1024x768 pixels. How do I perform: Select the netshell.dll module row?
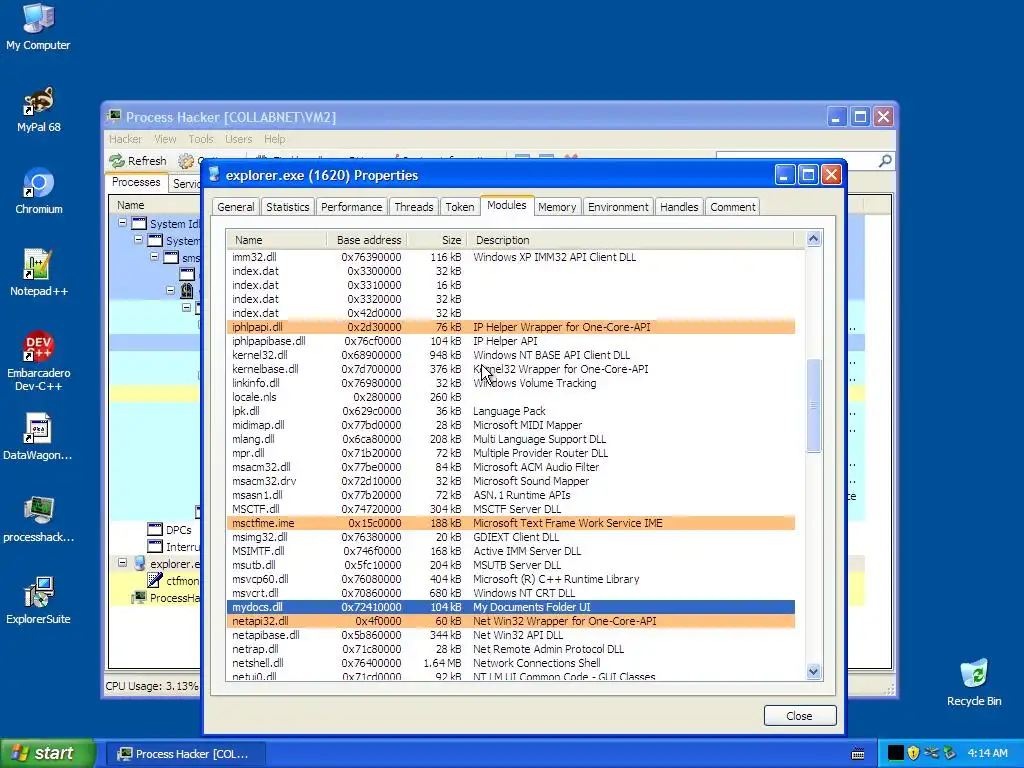click(511, 663)
